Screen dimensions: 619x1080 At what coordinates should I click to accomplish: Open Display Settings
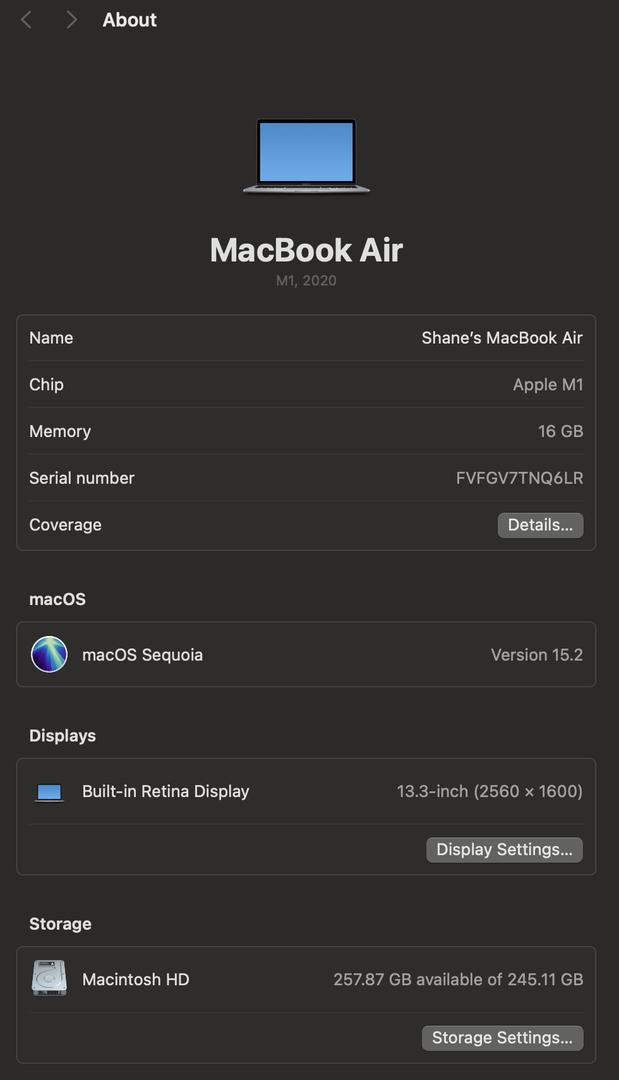[504, 849]
